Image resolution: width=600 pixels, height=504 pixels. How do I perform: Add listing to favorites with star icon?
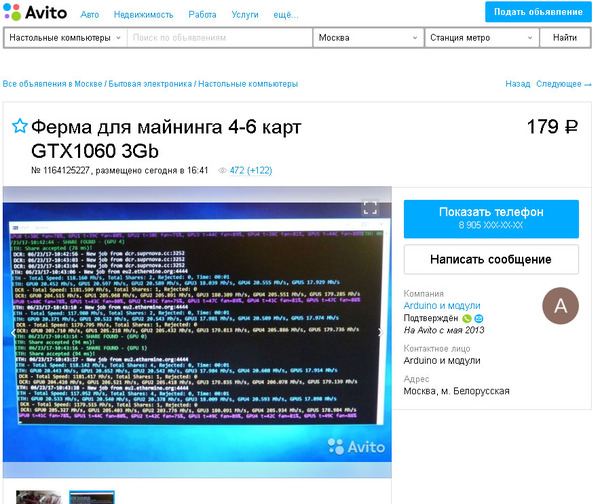point(19,127)
